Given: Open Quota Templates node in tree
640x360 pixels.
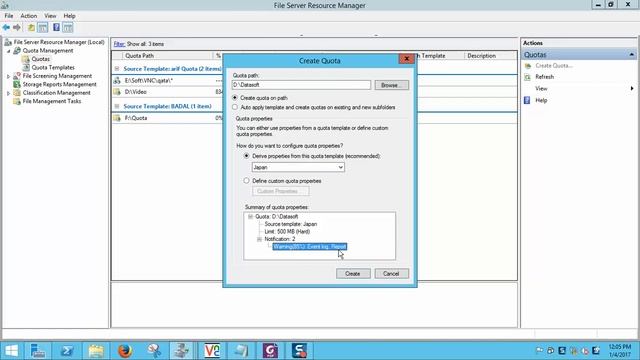Looking at the screenshot, I should click(53, 67).
